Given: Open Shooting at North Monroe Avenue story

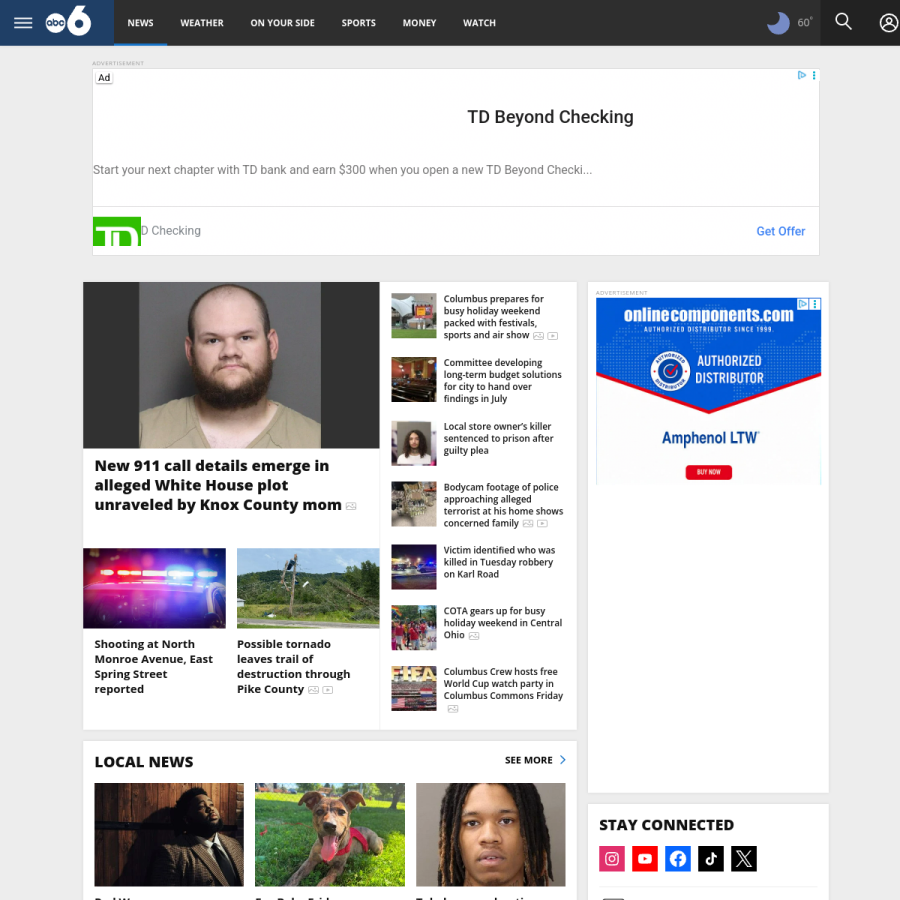Looking at the screenshot, I should 154,667.
